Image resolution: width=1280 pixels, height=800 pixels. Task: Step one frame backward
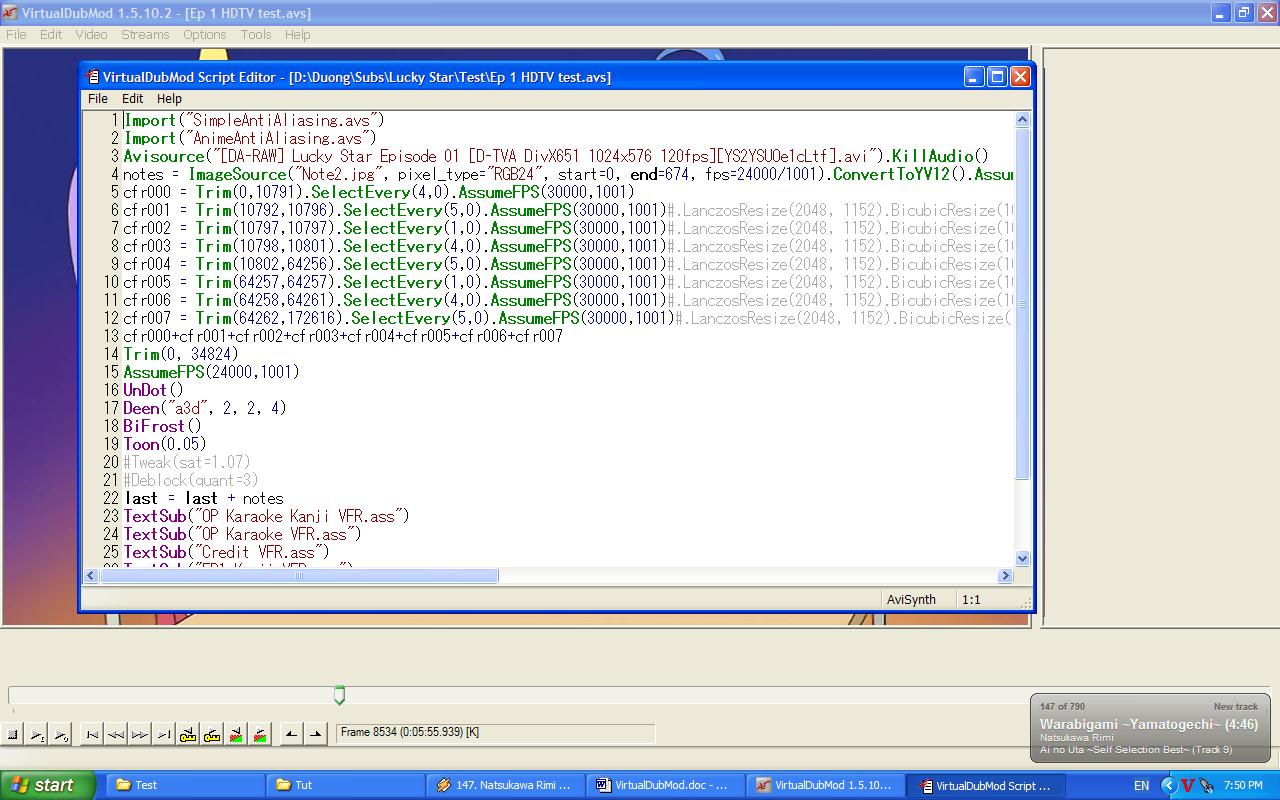[116, 734]
